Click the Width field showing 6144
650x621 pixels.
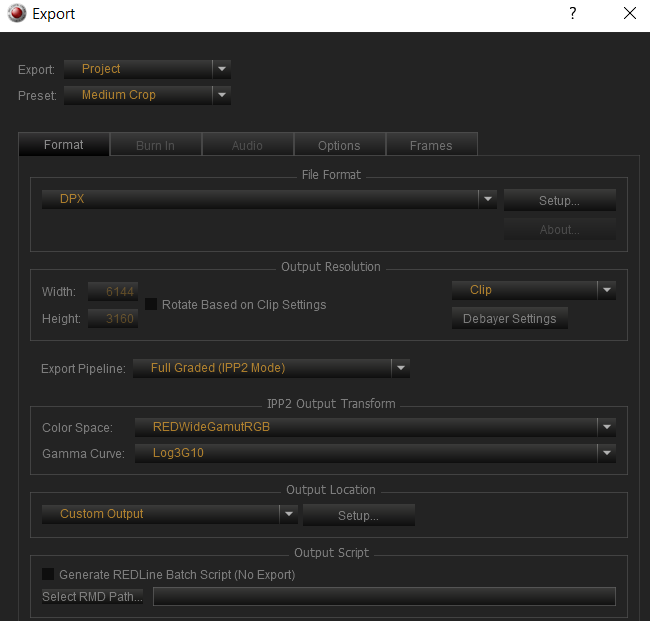pos(113,291)
